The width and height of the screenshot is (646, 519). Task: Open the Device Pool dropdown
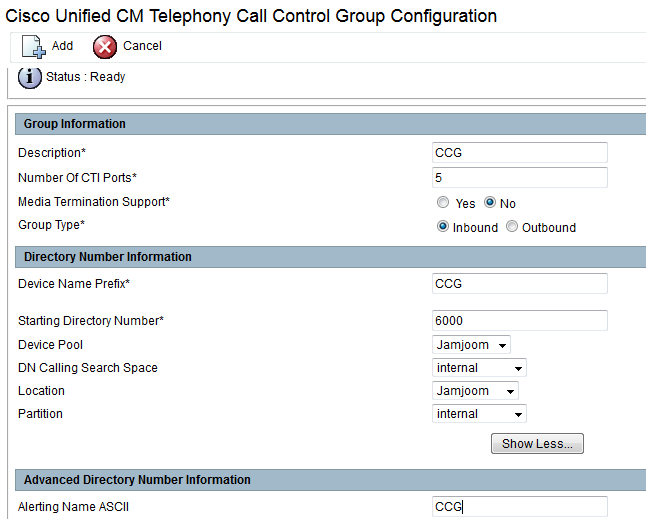pos(472,345)
